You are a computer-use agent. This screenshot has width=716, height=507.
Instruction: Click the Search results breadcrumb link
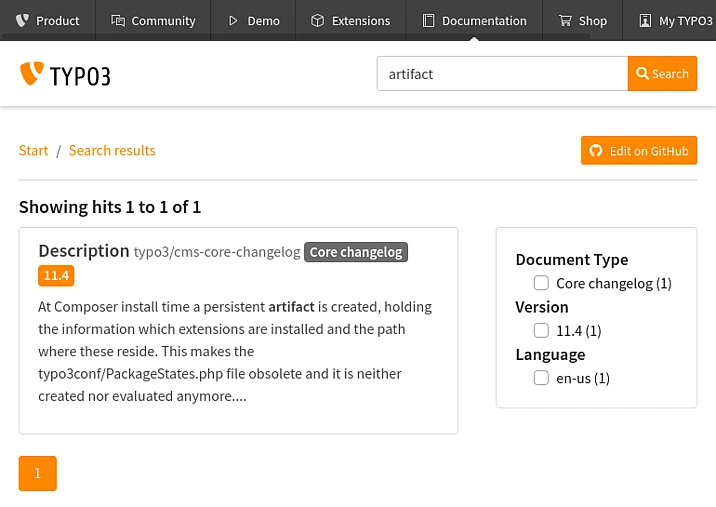tap(112, 150)
